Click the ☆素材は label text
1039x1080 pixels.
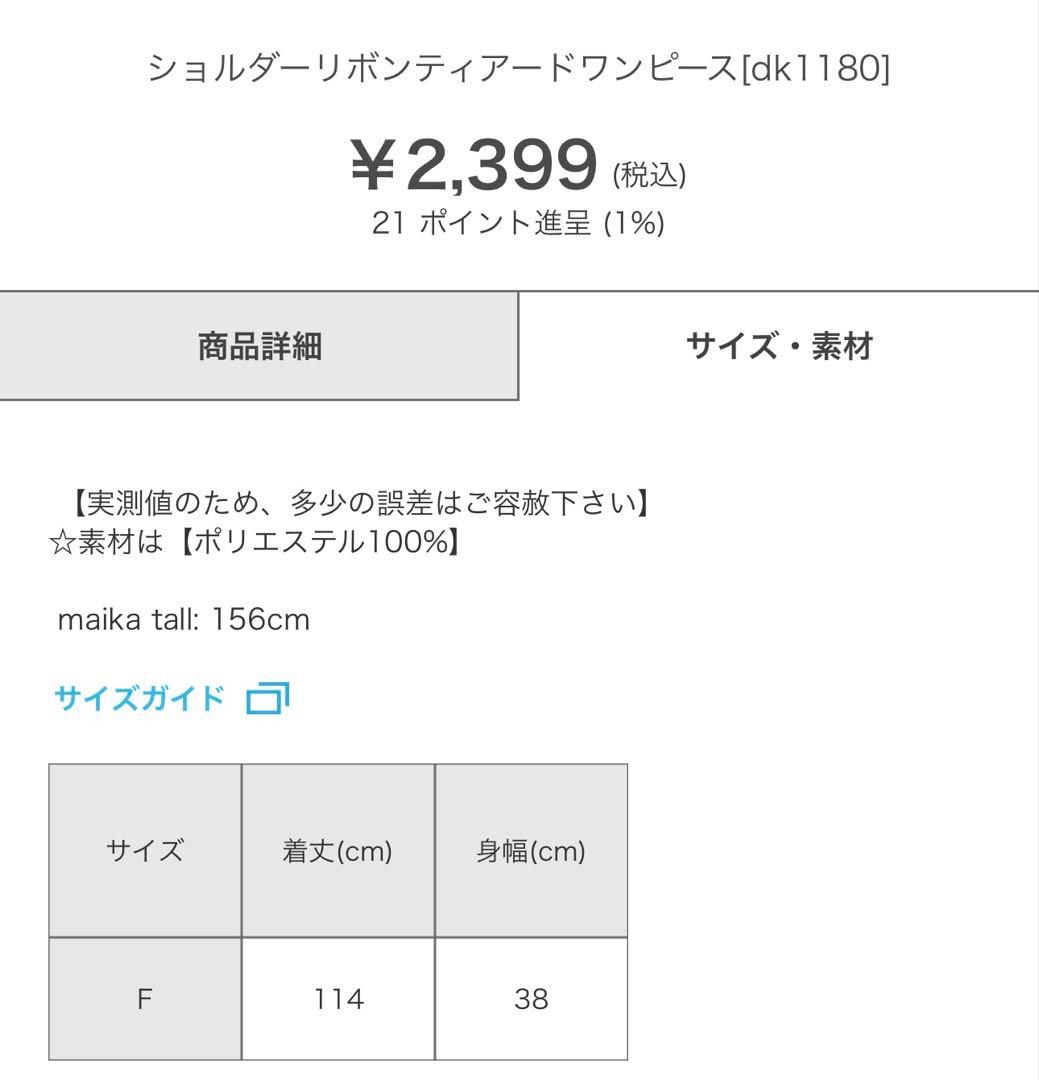click(x=107, y=542)
